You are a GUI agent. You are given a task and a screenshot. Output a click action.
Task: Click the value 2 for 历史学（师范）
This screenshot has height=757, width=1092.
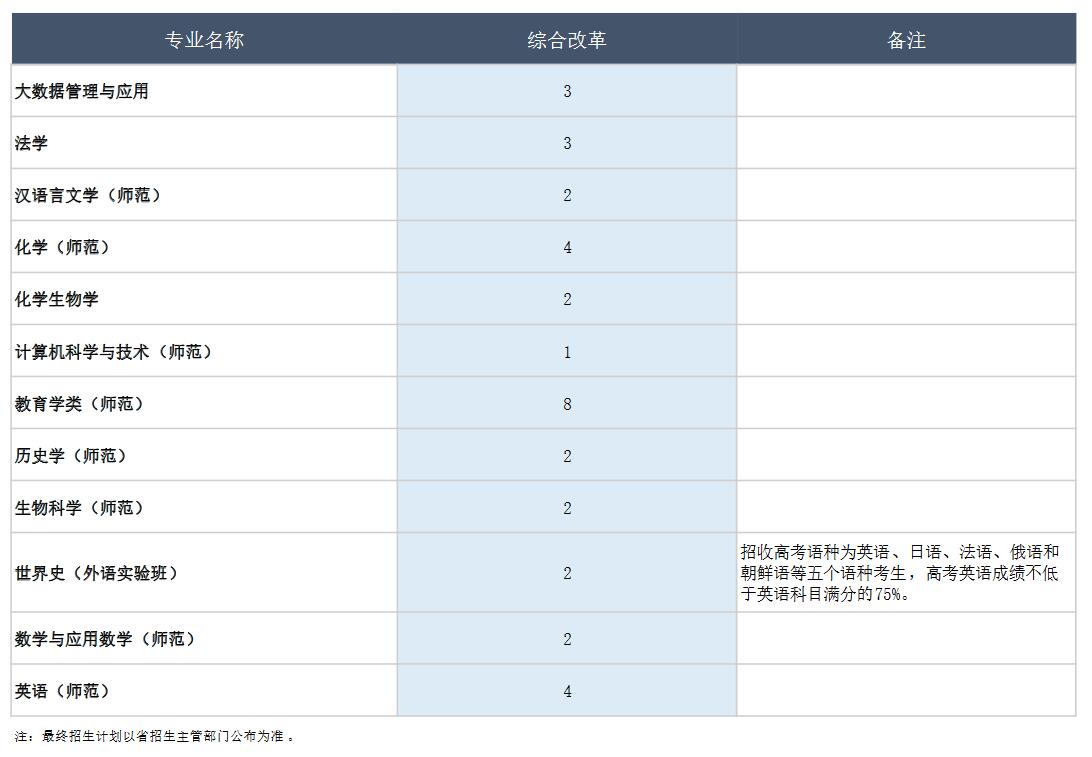567,456
